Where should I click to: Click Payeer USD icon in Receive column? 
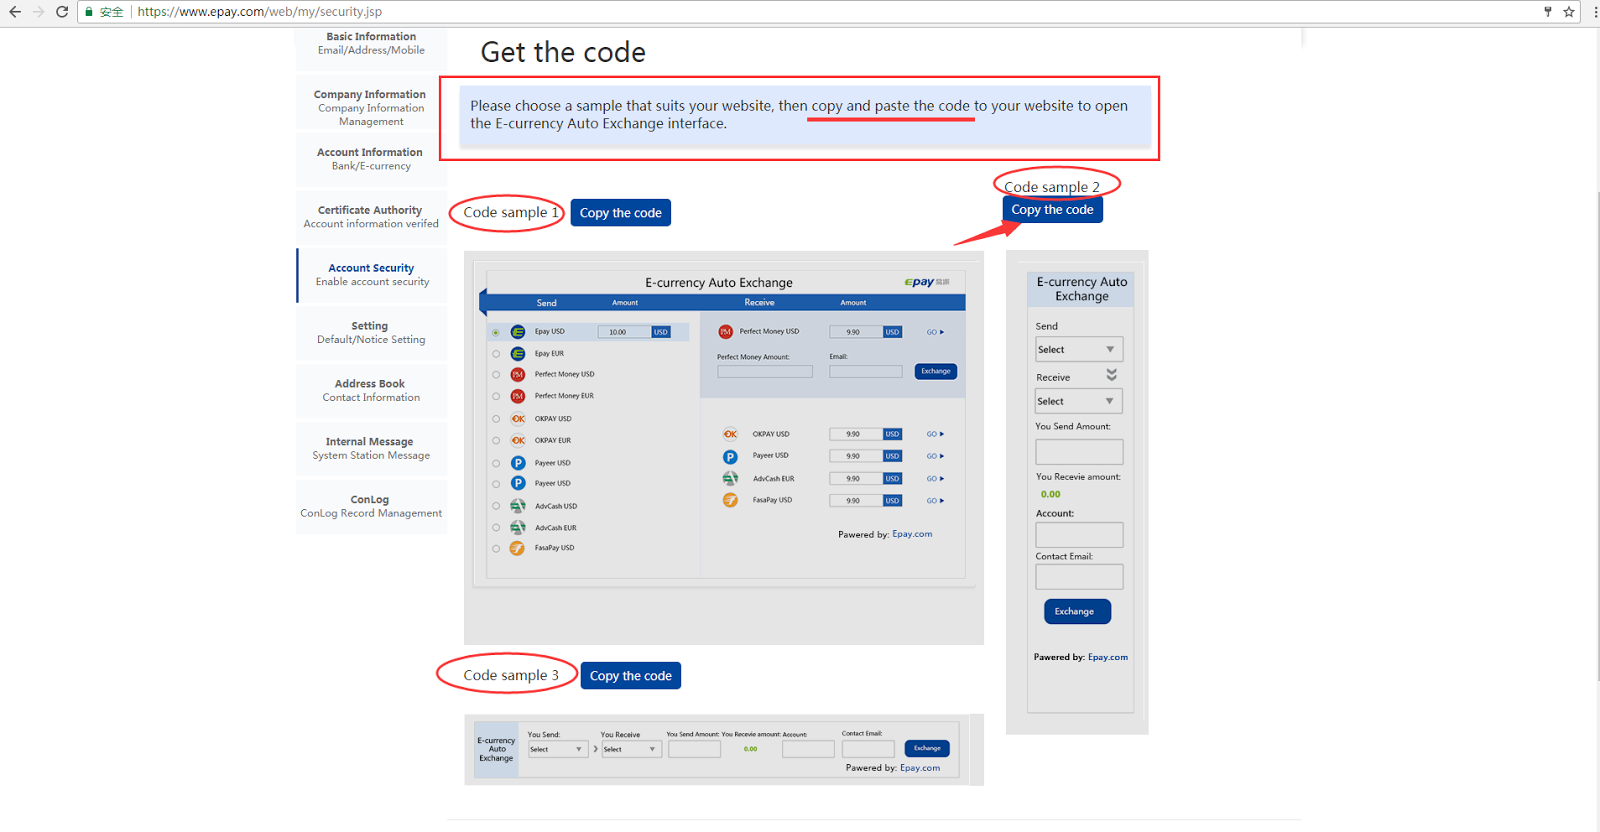730,456
